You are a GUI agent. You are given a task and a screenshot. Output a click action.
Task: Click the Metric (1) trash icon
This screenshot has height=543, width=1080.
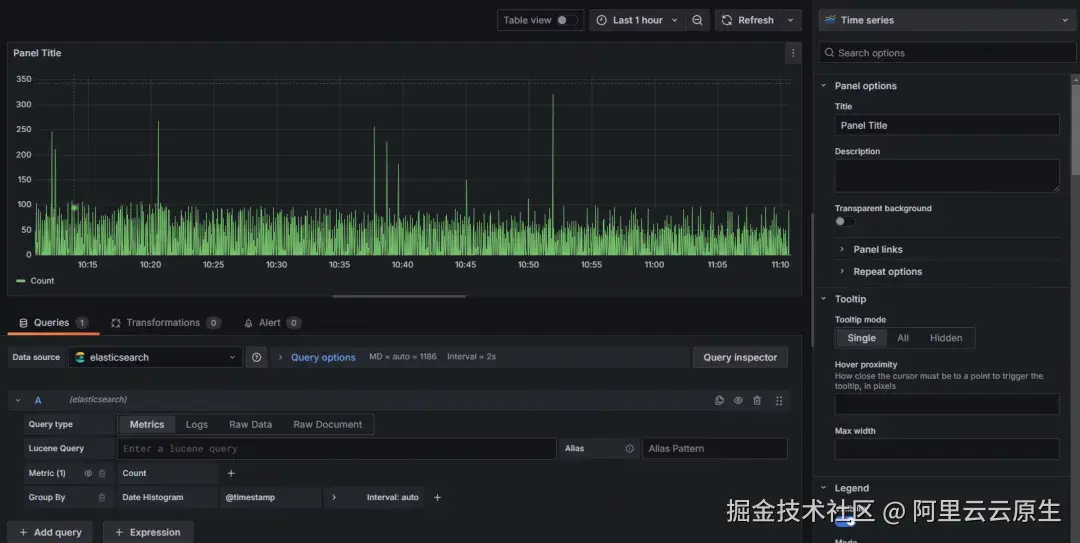click(x=102, y=473)
